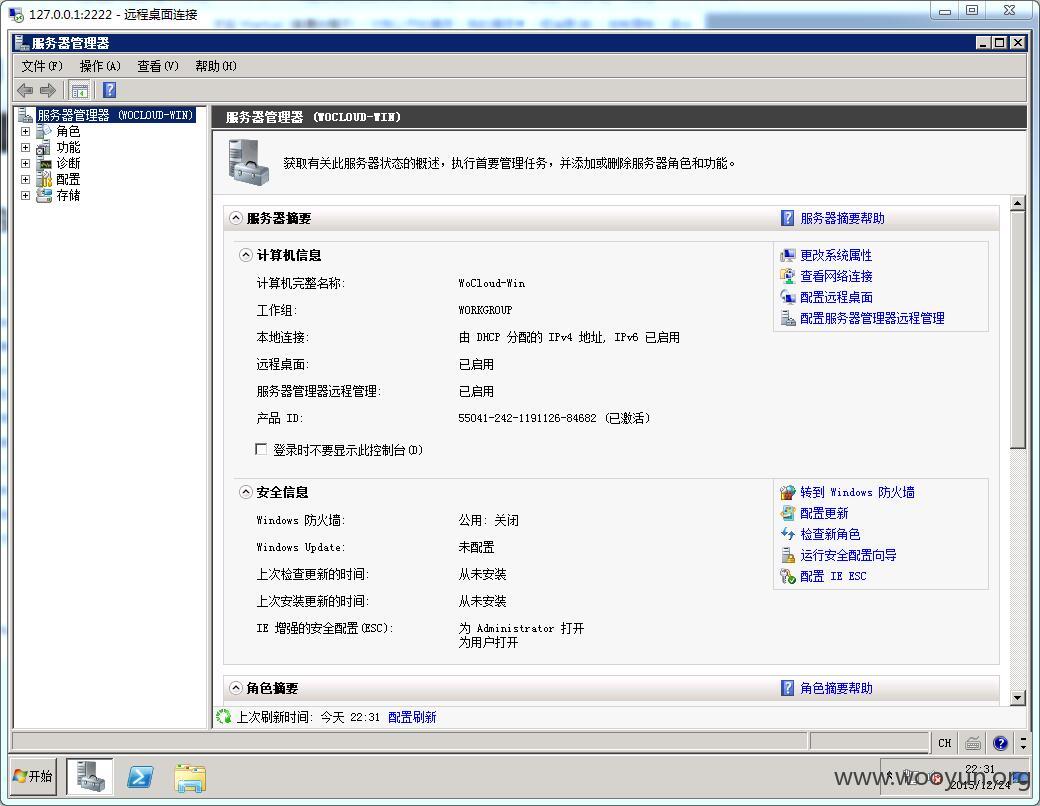Viewport: 1040px width, 806px height.
Task: Click the CH language indicator
Action: (945, 743)
